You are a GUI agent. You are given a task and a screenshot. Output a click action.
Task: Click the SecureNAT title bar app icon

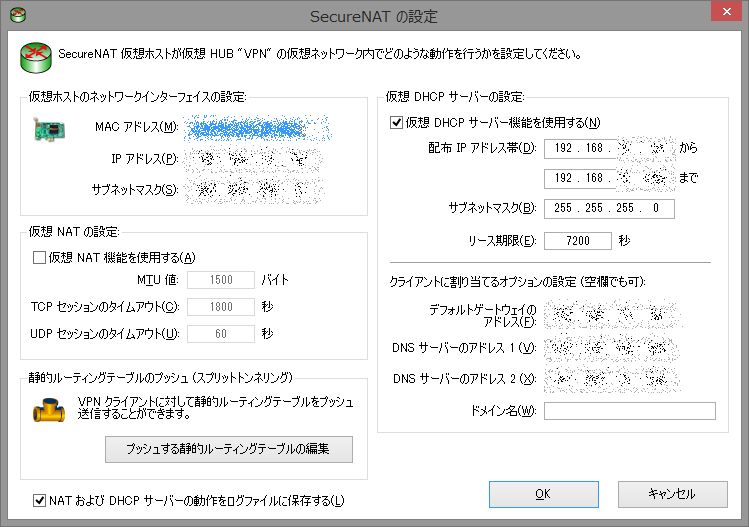[x=18, y=15]
